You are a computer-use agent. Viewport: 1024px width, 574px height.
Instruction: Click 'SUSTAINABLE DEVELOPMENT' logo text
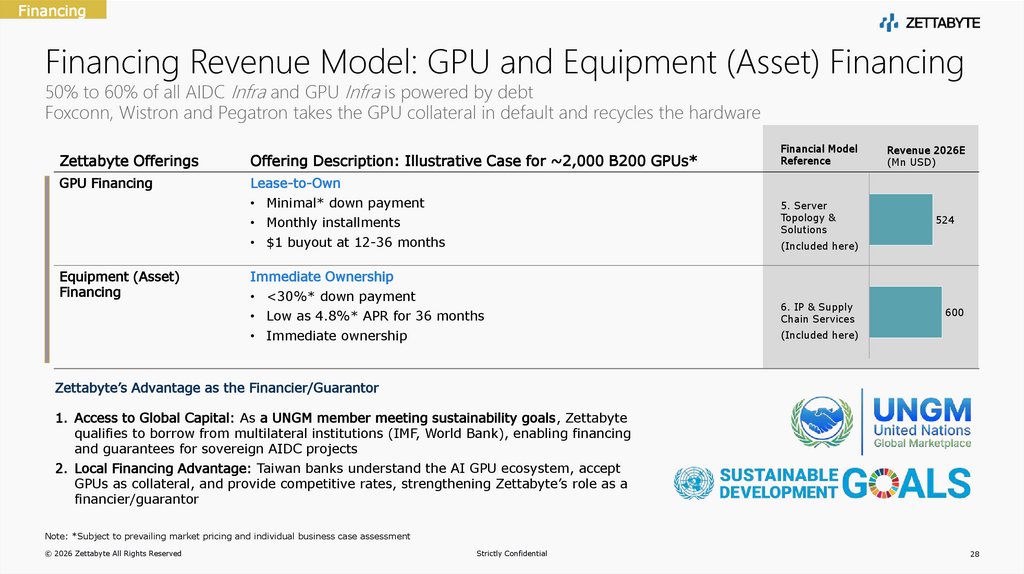pyautogui.click(x=778, y=483)
